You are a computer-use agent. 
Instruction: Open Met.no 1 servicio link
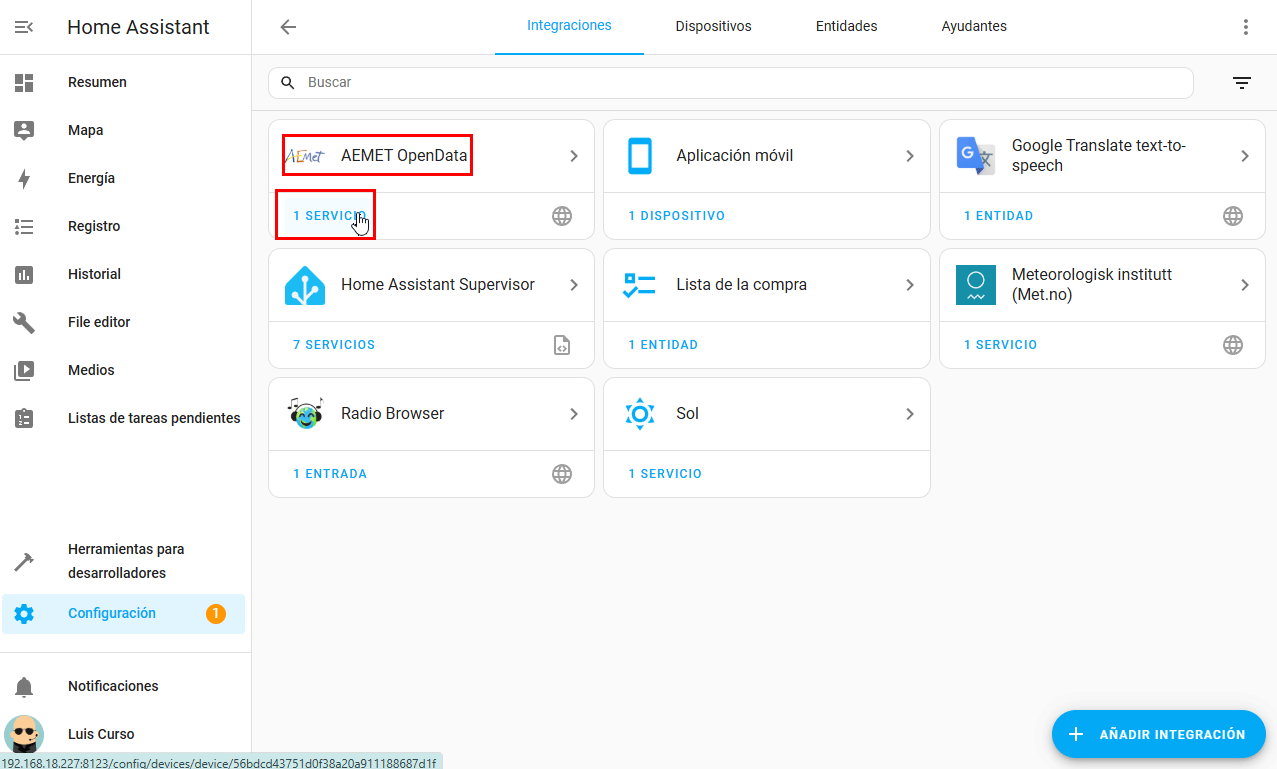pyautogui.click(x=1000, y=345)
